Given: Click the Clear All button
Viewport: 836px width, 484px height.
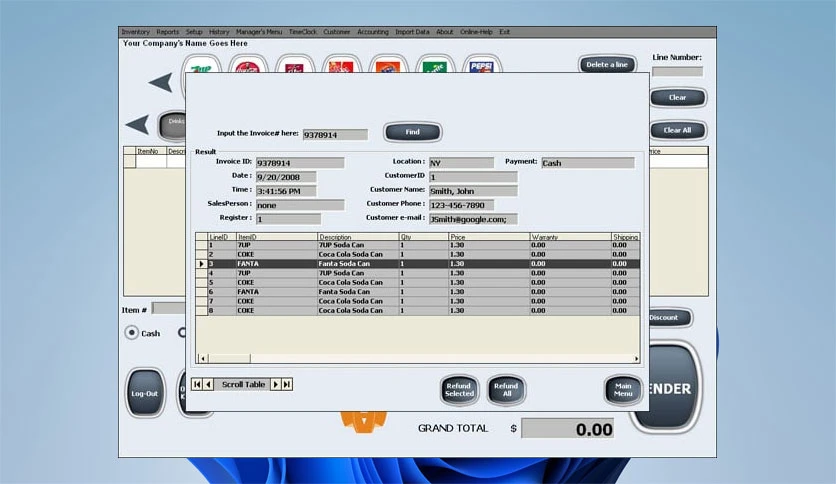Looking at the screenshot, I should [678, 130].
